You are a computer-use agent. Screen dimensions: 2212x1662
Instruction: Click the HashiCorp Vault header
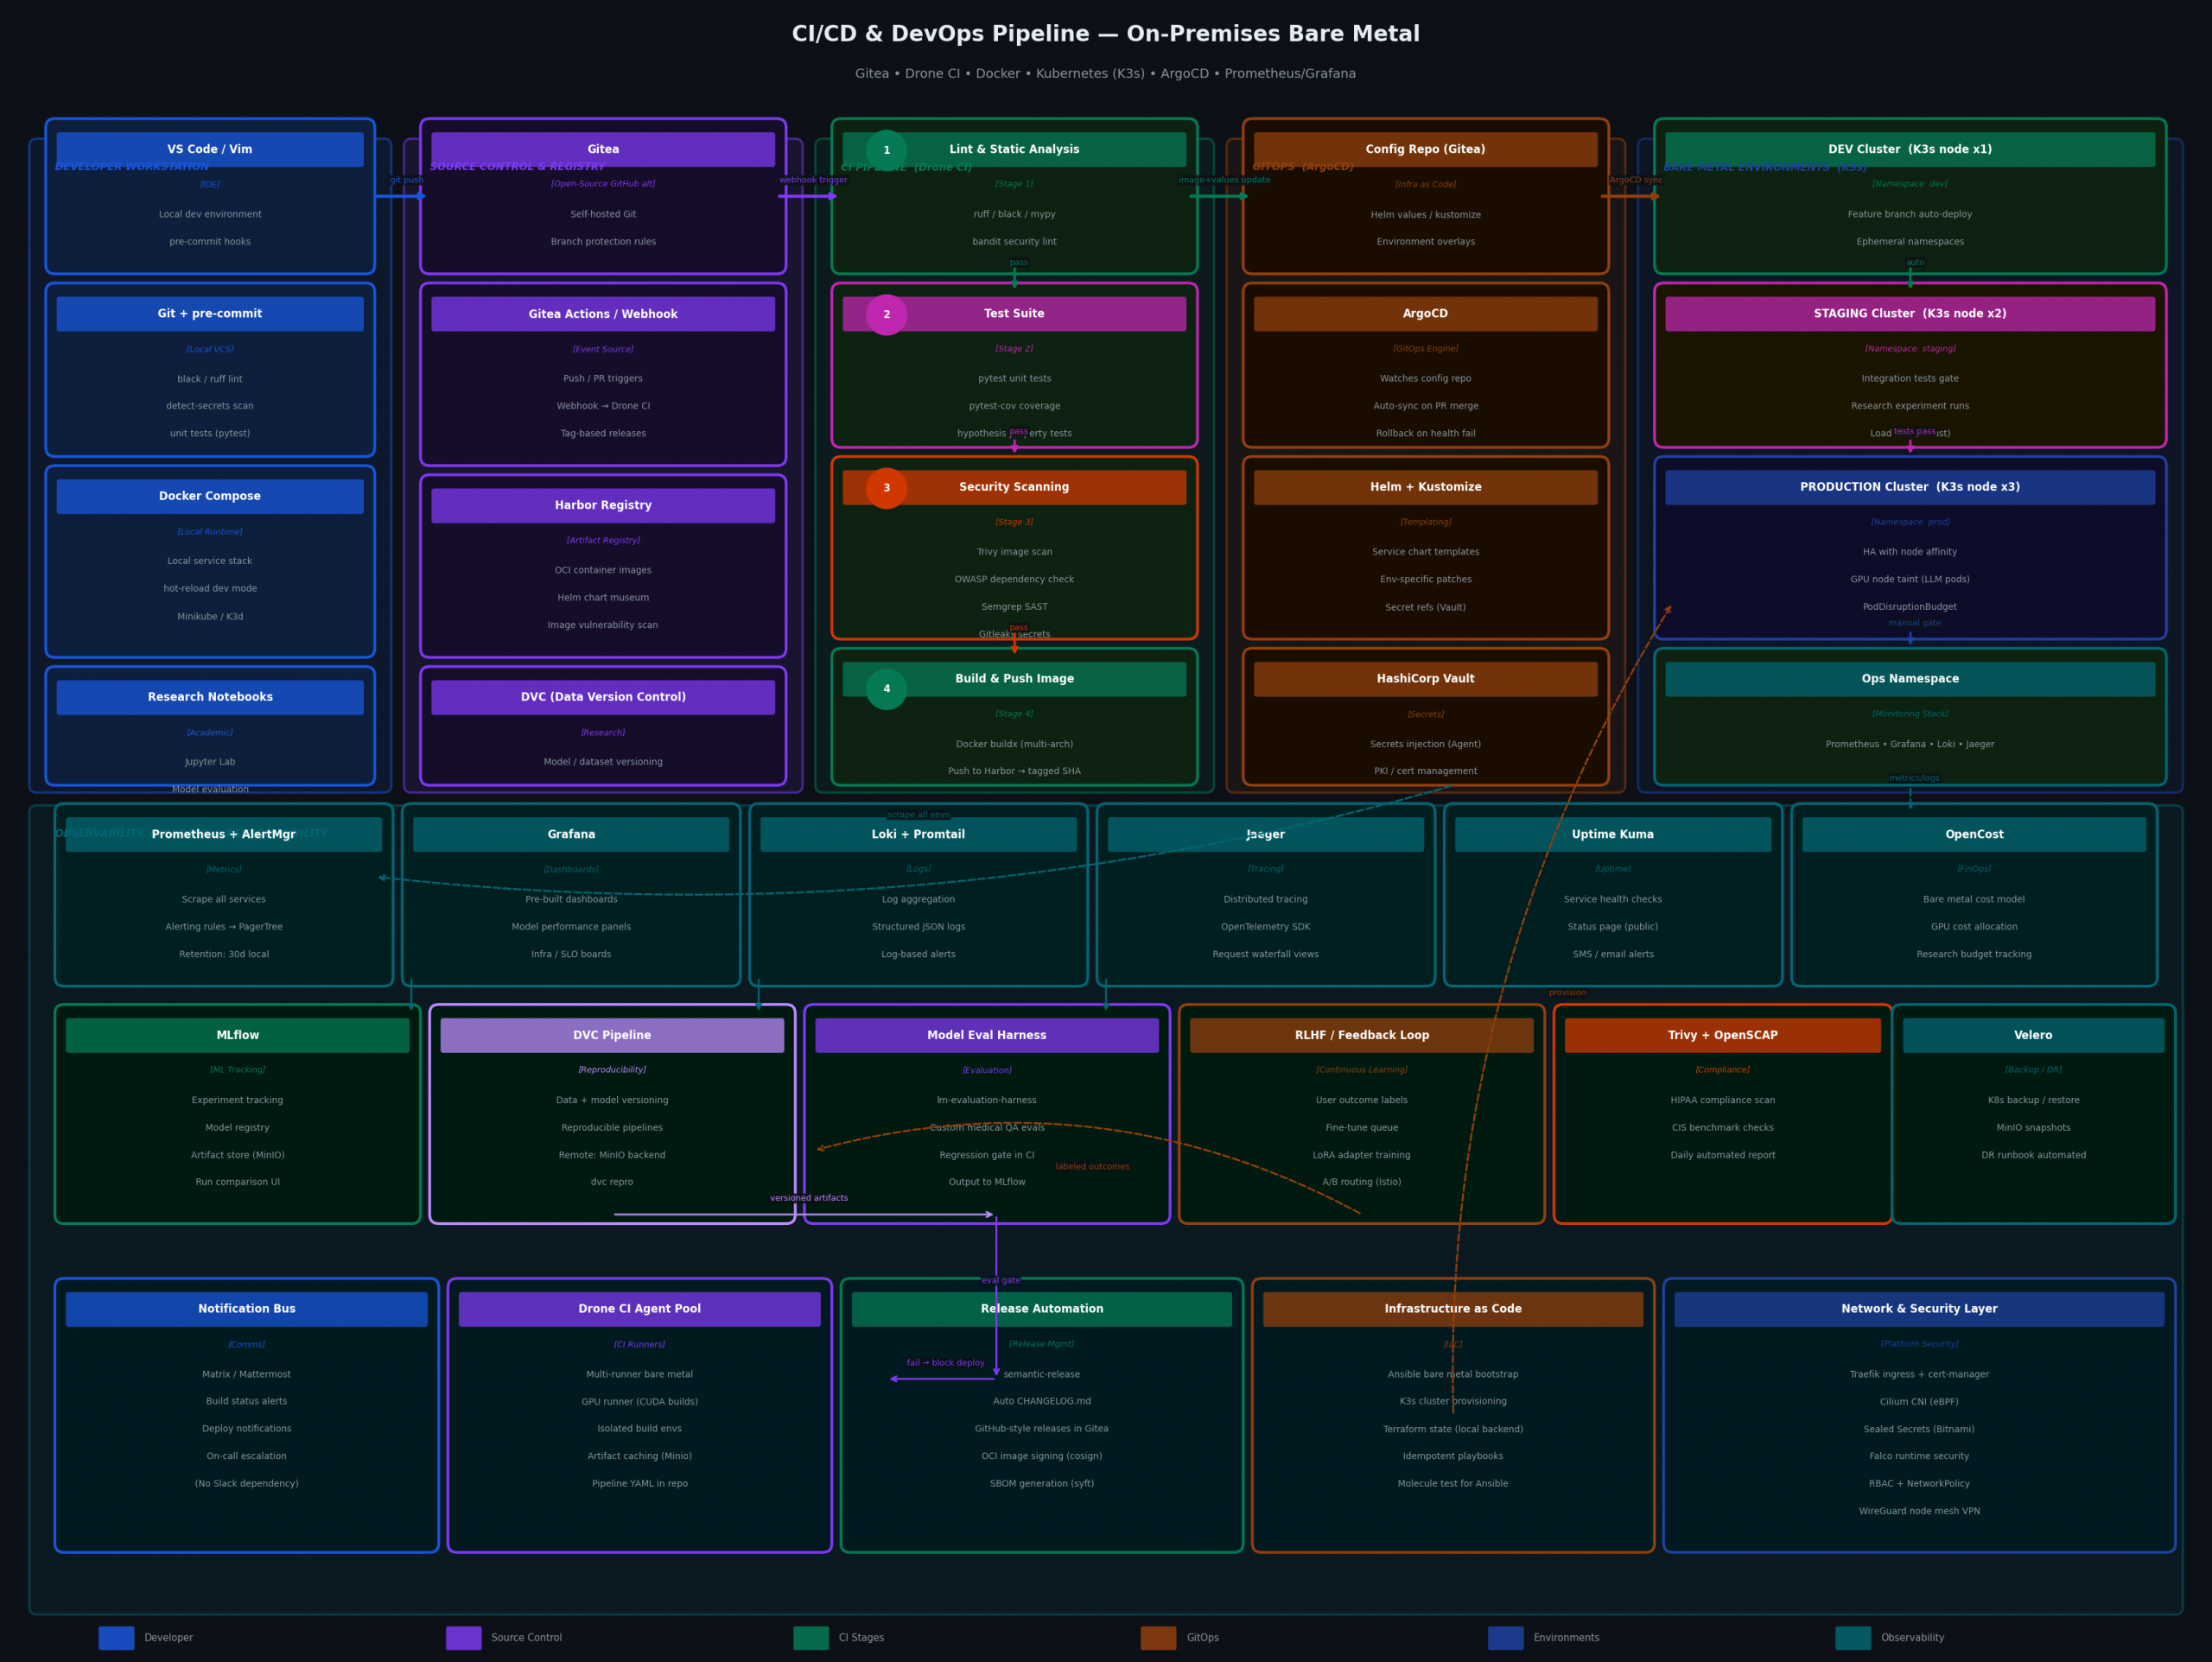tap(1425, 679)
